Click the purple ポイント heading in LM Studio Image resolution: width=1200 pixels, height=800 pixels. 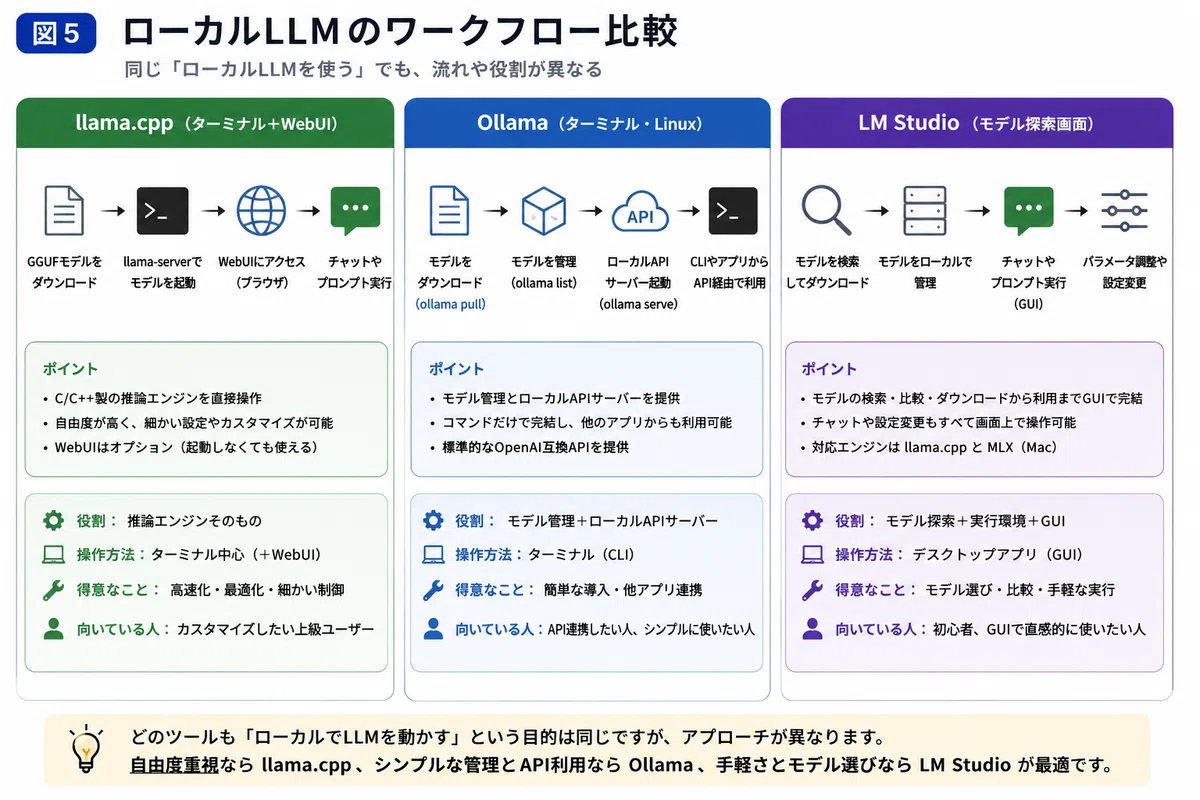point(829,369)
